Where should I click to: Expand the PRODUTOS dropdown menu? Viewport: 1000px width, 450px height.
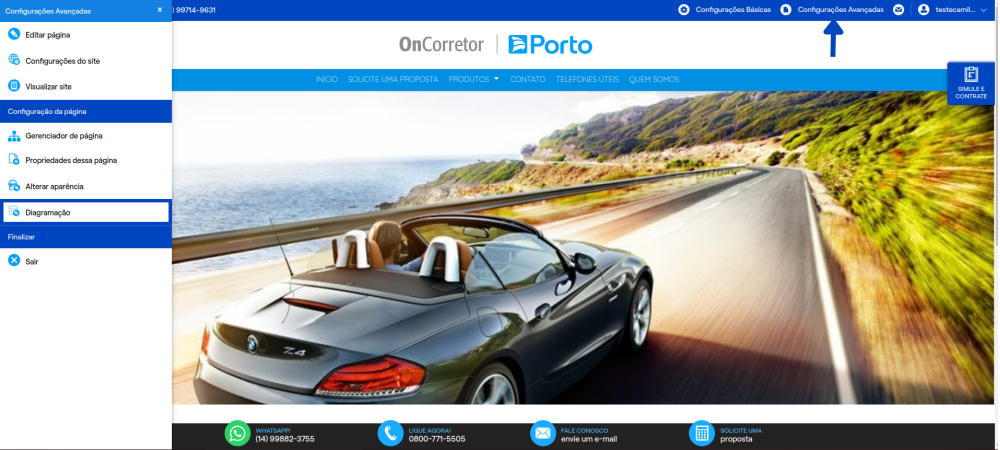[x=474, y=79]
